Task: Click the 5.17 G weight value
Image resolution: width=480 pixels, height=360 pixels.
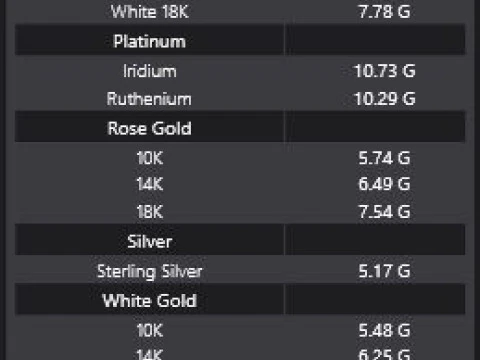Action: coord(384,271)
